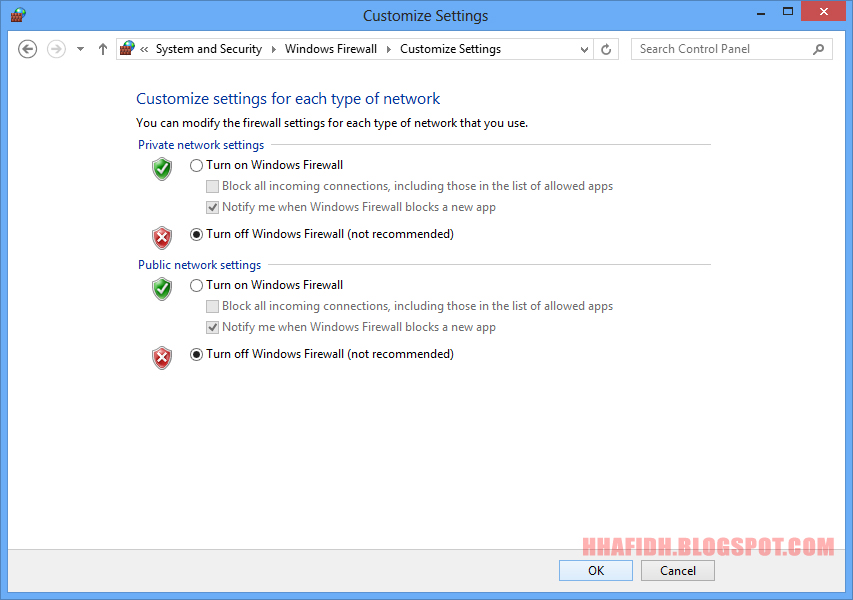Click the firewall icon in the title bar
Image resolution: width=853 pixels, height=600 pixels.
pyautogui.click(x=17, y=14)
